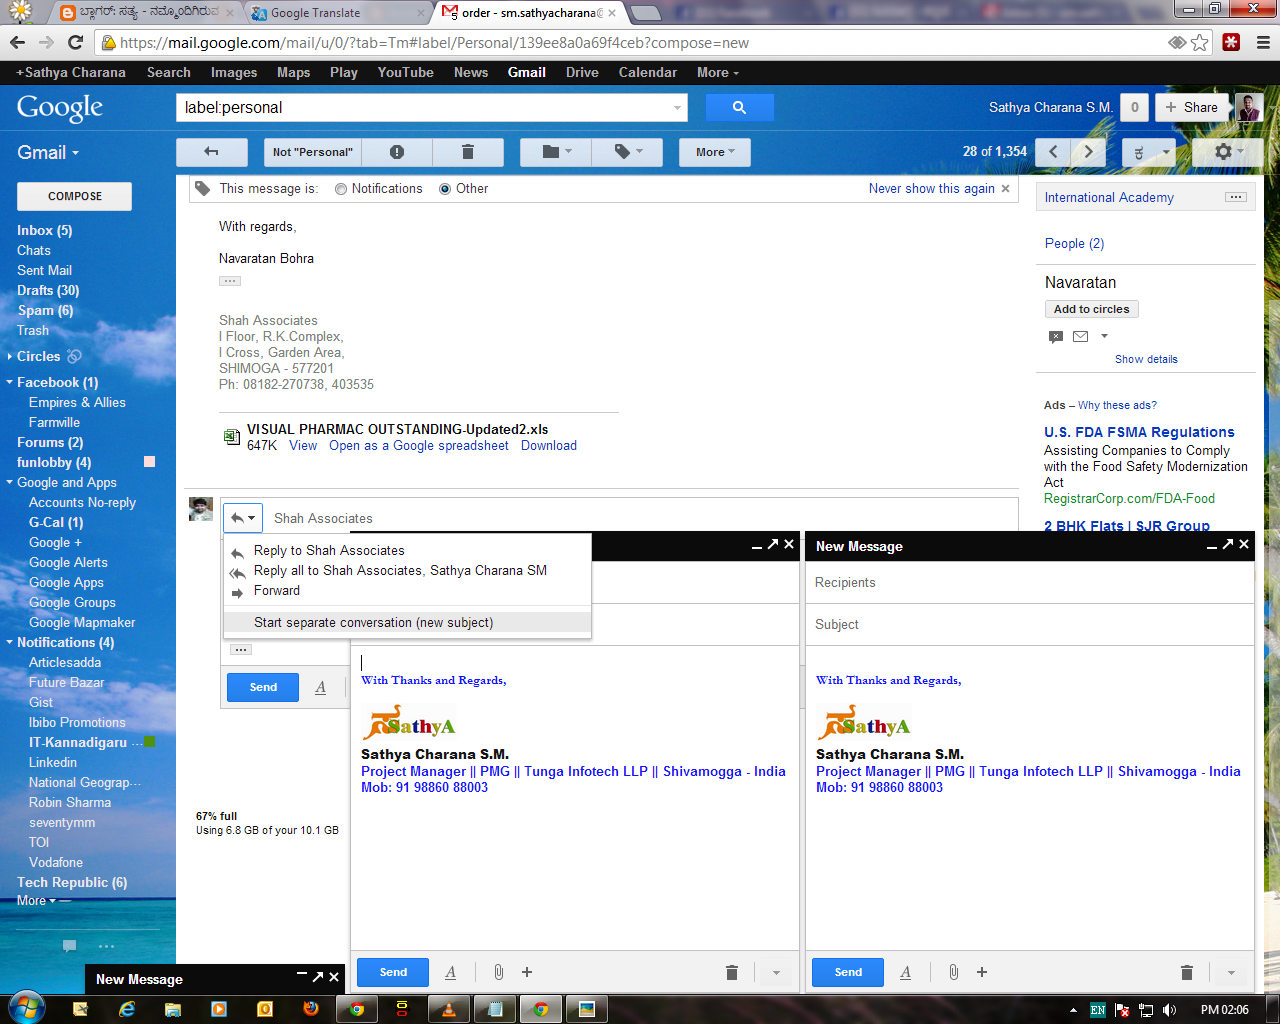The height and width of the screenshot is (1024, 1281).
Task: Show trimmed content ellipsis under Navaratan Bohra
Action: coord(230,281)
